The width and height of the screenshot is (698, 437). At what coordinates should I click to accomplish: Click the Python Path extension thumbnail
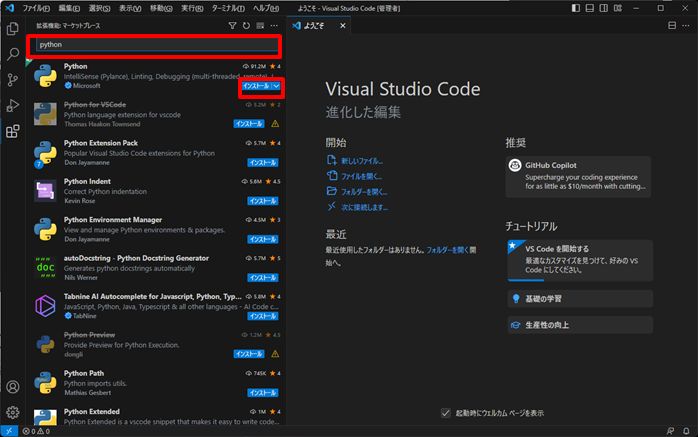[x=45, y=383]
